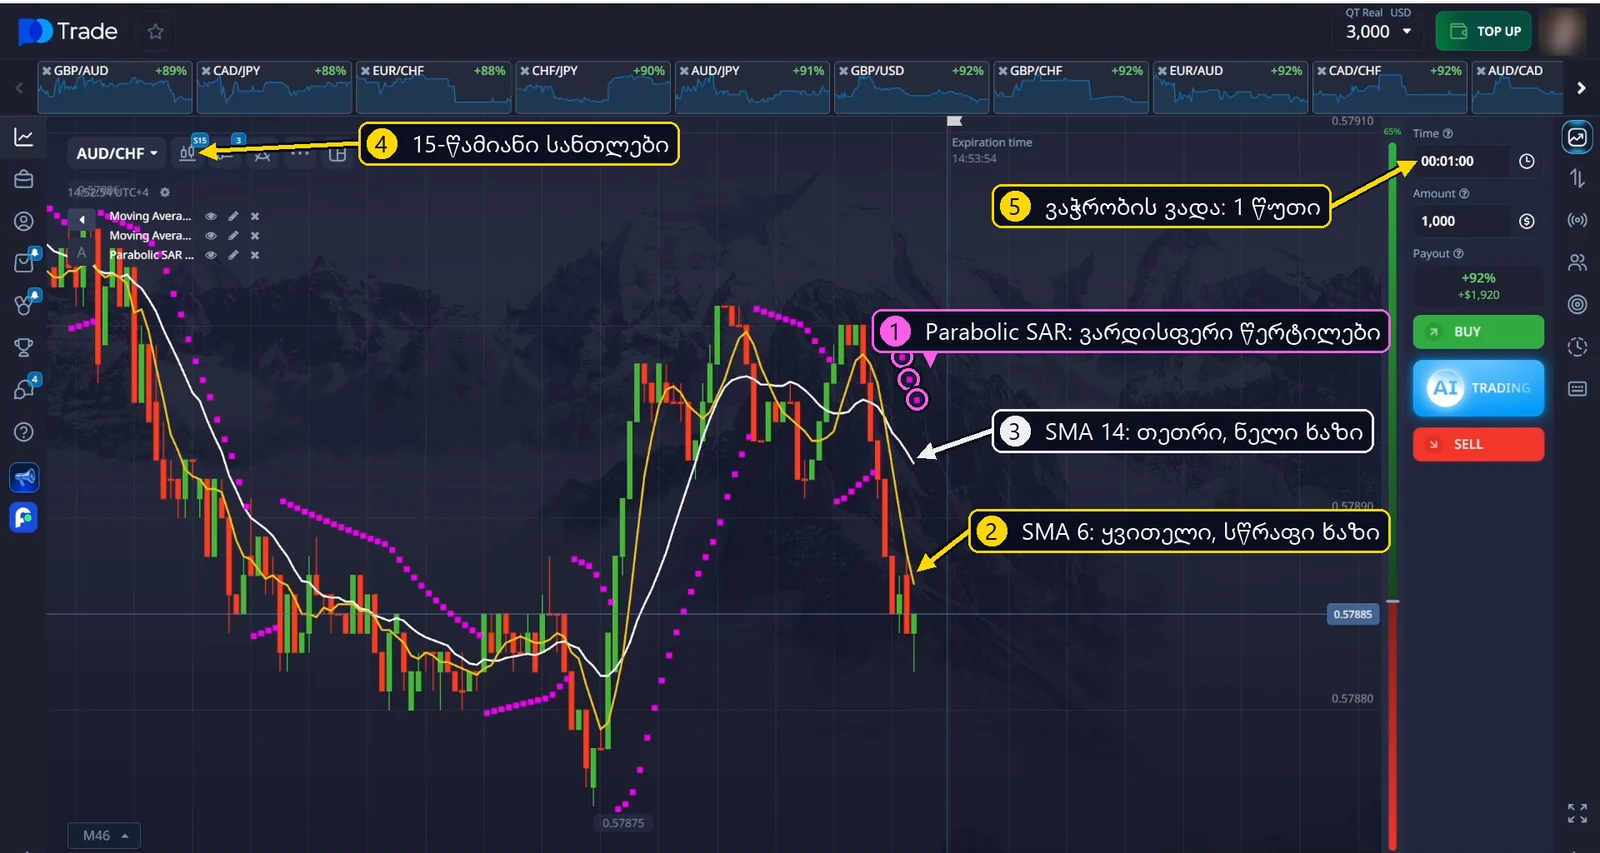Viewport: 1600px width, 853px height.
Task: Switch amount mode using dollar icon
Action: tap(1526, 221)
